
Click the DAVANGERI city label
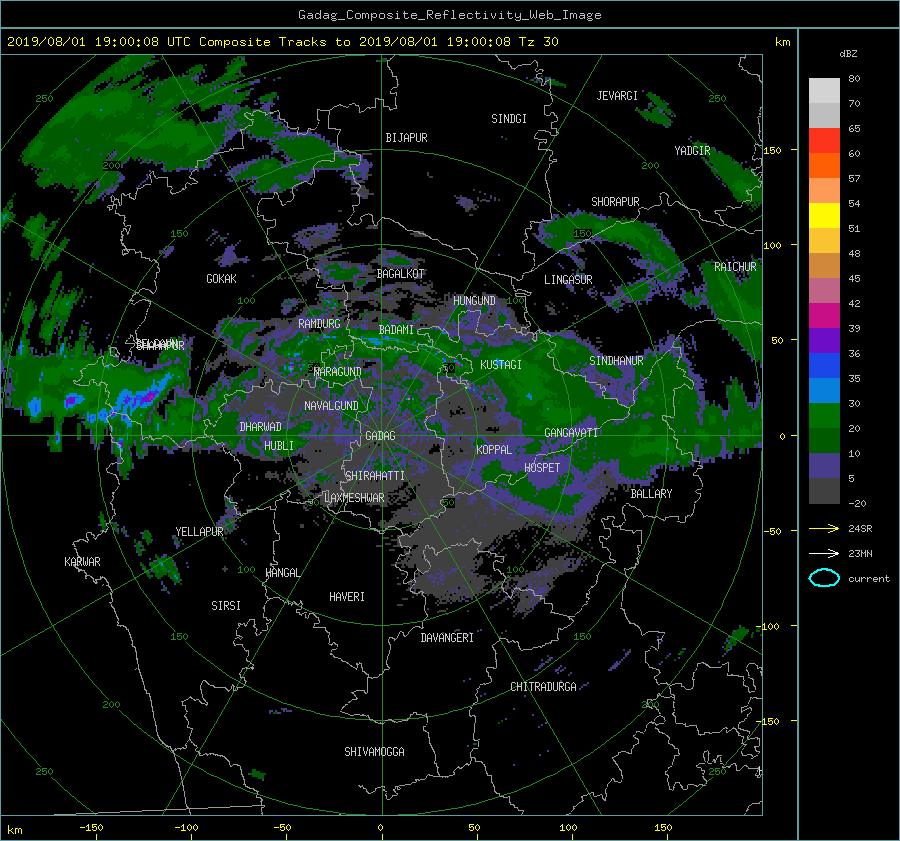(x=447, y=638)
